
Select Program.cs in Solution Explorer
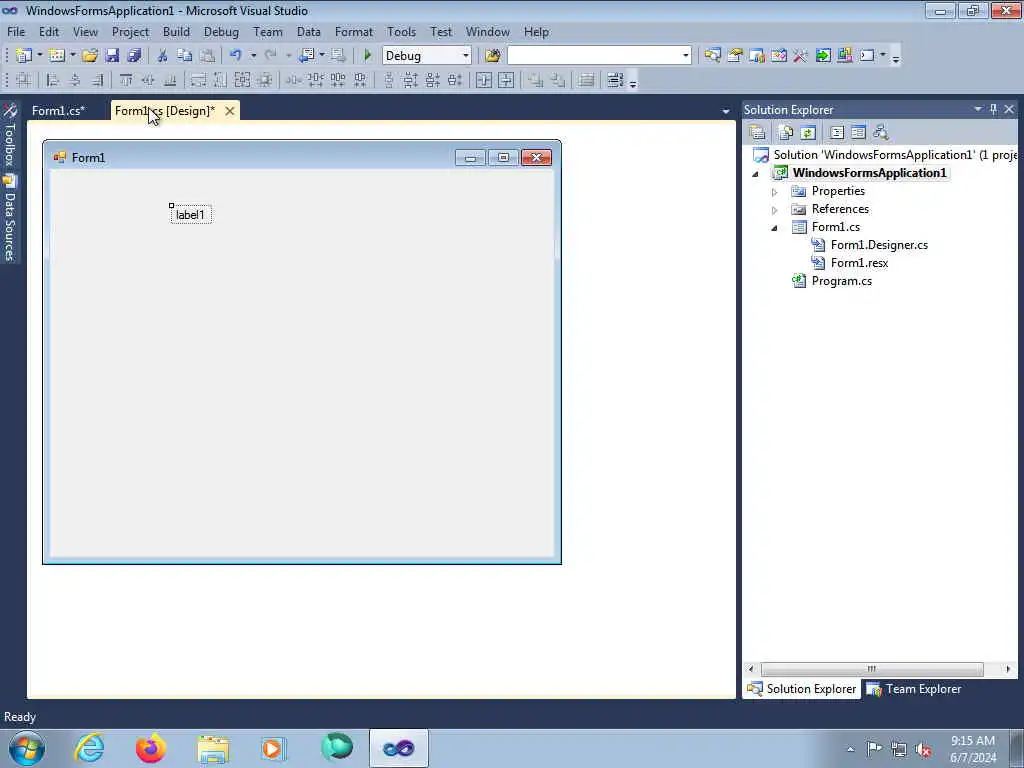click(x=841, y=281)
